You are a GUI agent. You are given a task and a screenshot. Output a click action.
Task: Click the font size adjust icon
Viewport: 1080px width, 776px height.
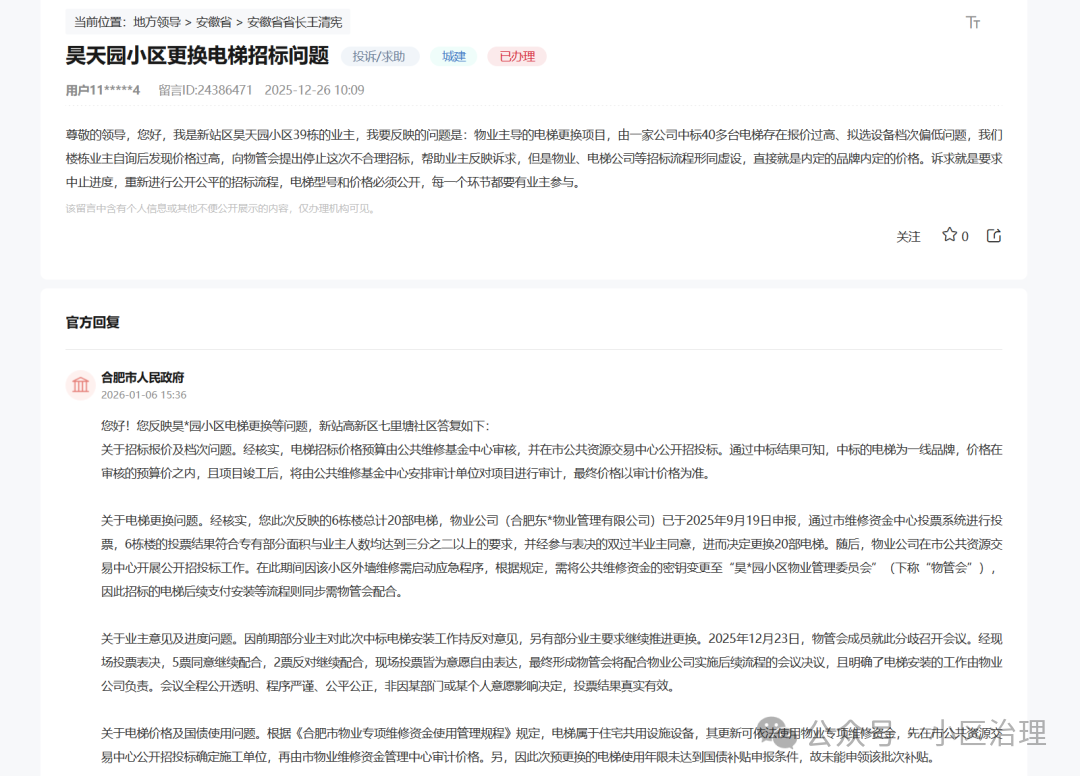(x=973, y=23)
